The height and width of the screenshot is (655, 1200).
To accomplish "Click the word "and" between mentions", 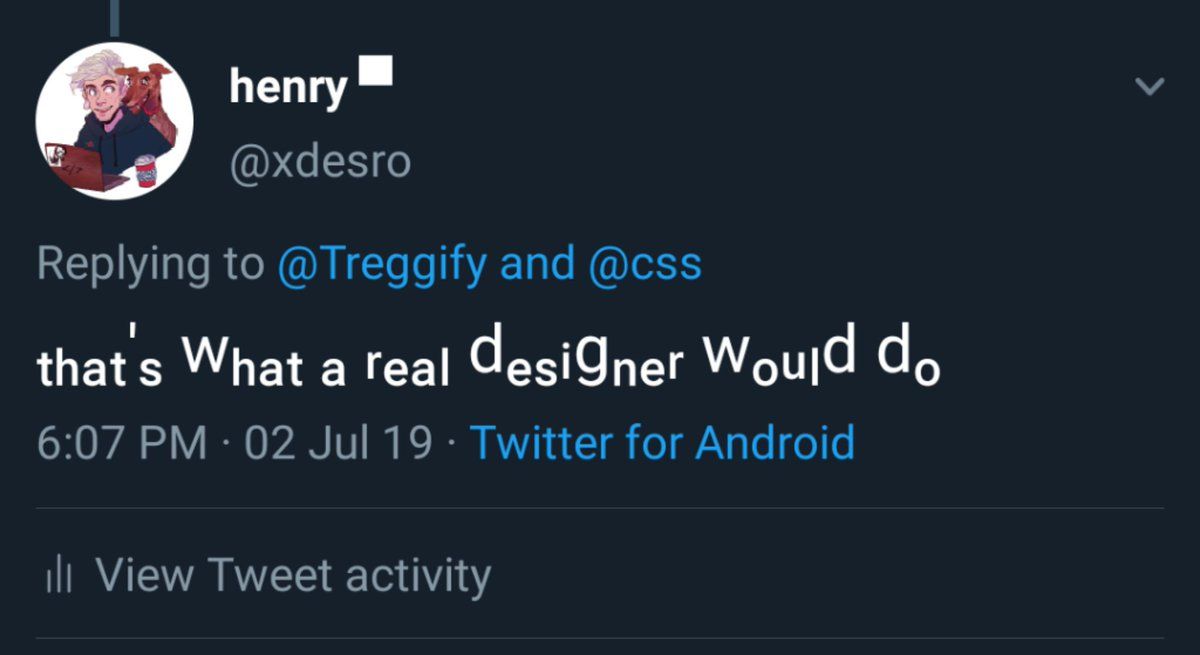I will (537, 264).
